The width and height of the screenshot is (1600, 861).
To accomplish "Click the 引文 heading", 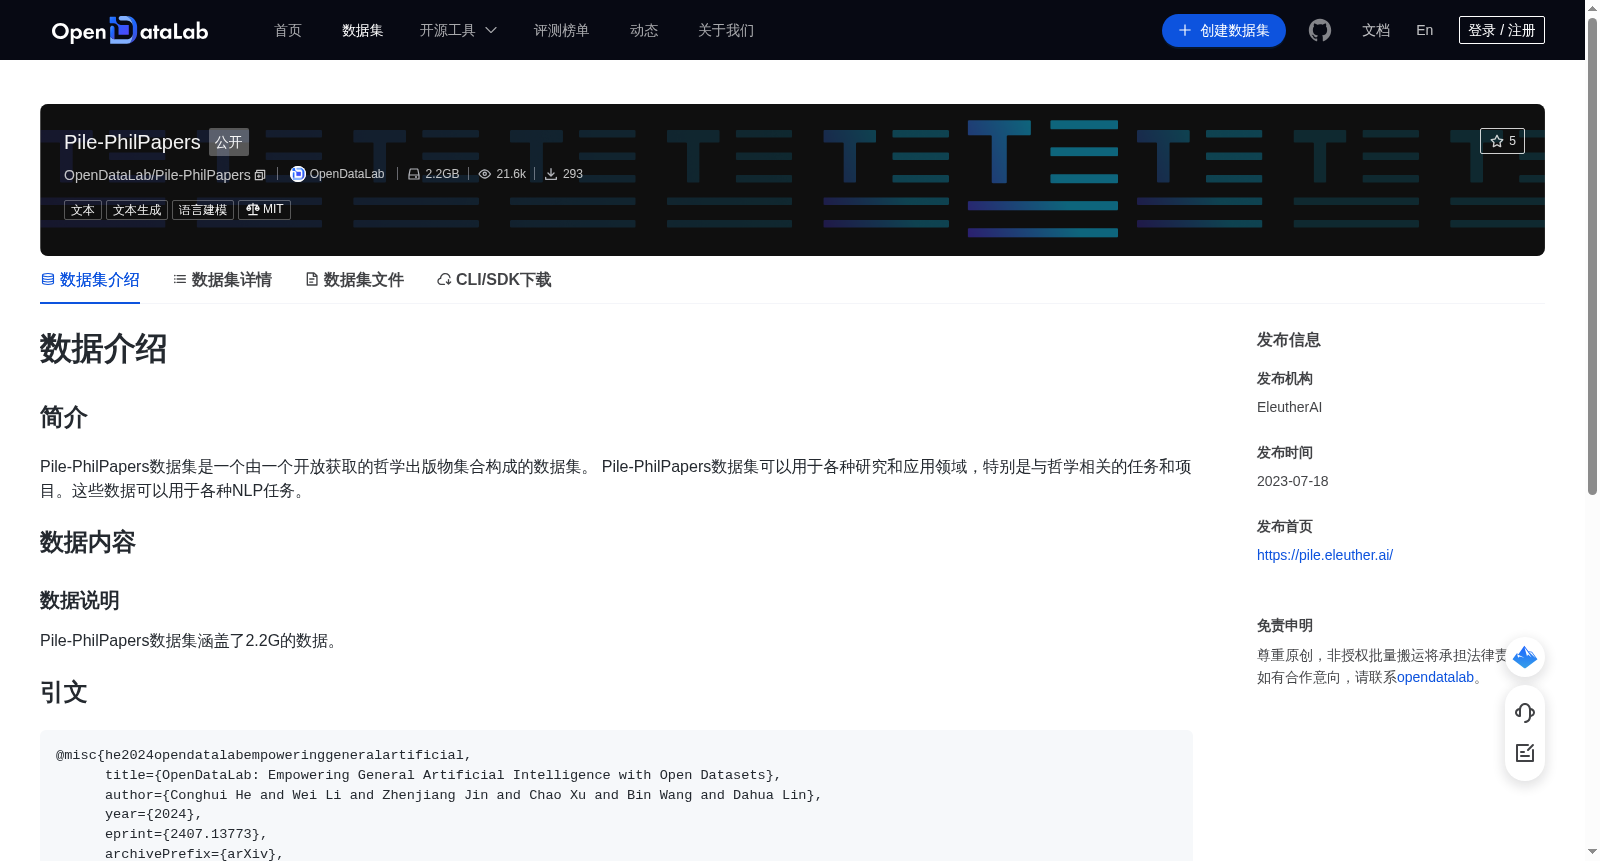I will [64, 692].
